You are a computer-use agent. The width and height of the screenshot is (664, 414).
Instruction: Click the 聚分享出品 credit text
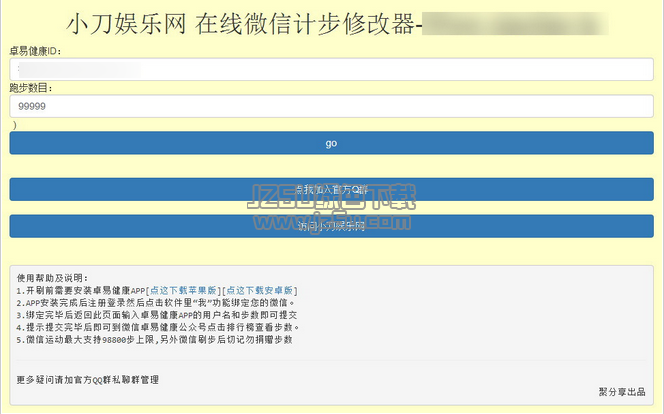(621, 391)
